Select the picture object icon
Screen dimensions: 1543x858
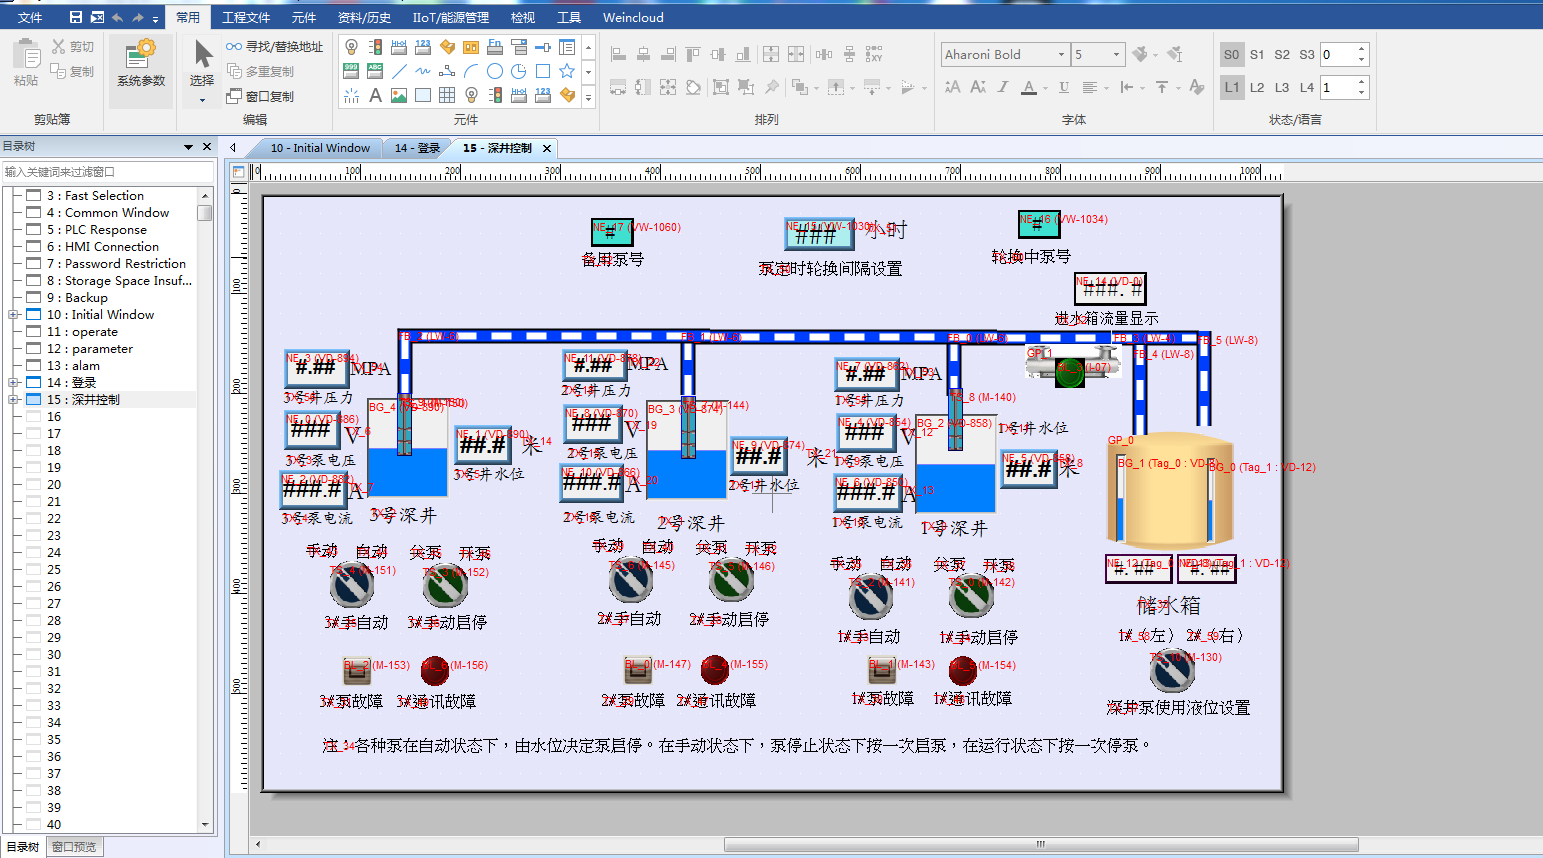coord(399,96)
